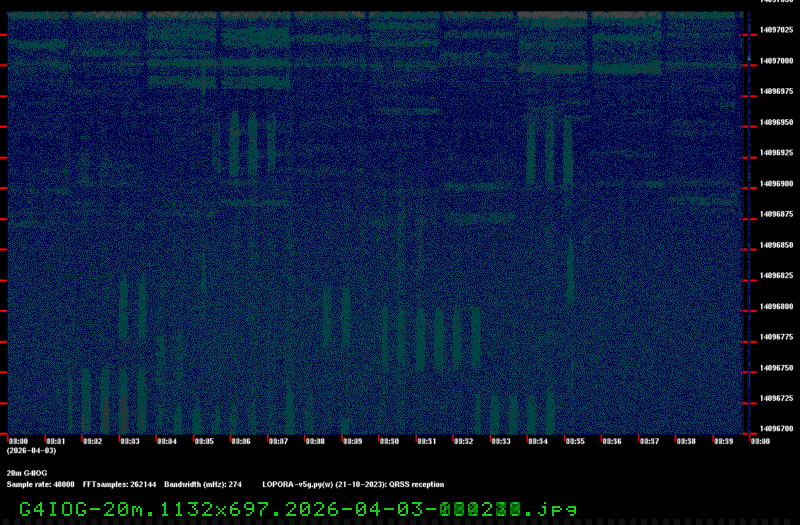
Task: Click frequency label 14096975
Action: pyautogui.click(x=776, y=91)
